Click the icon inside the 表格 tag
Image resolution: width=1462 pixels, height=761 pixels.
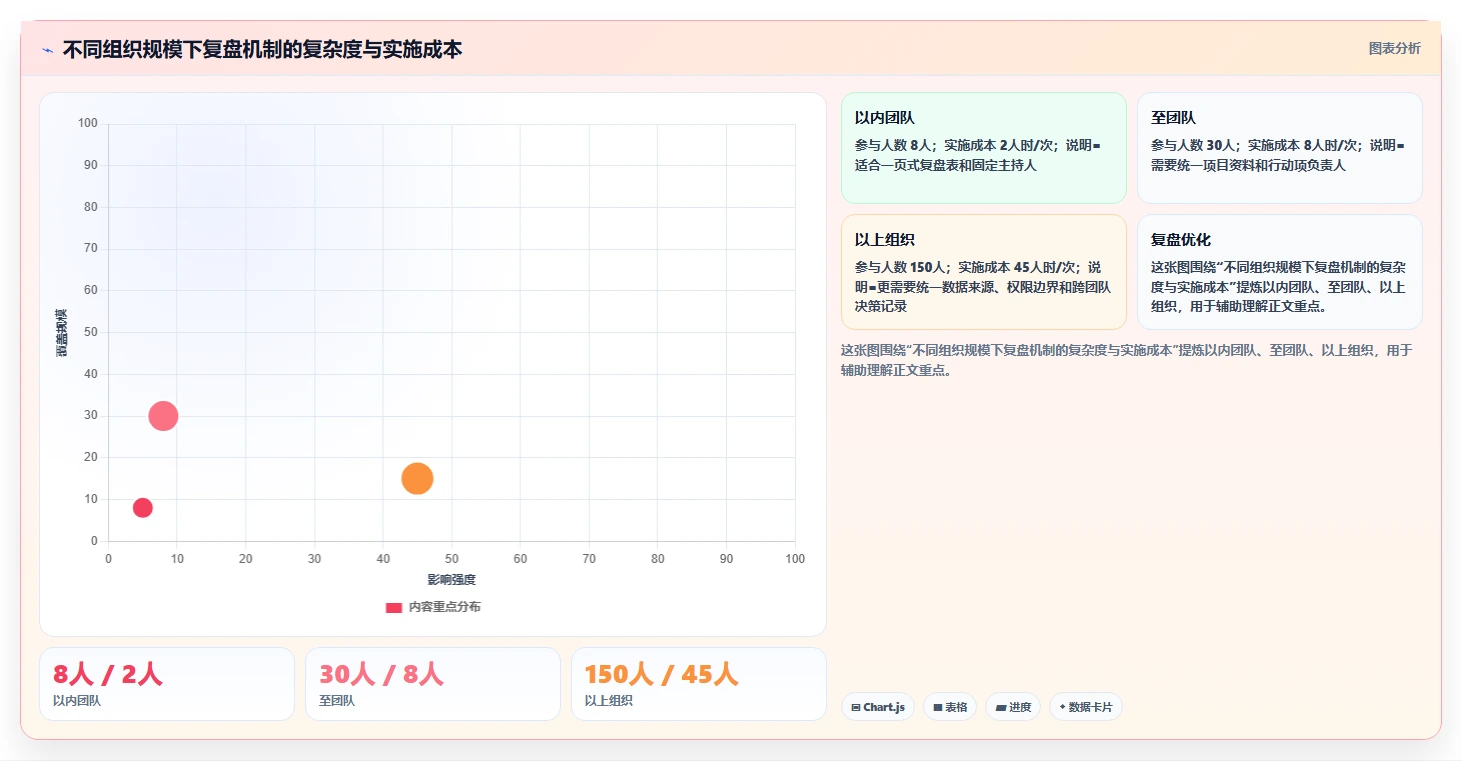pyautogui.click(x=938, y=708)
